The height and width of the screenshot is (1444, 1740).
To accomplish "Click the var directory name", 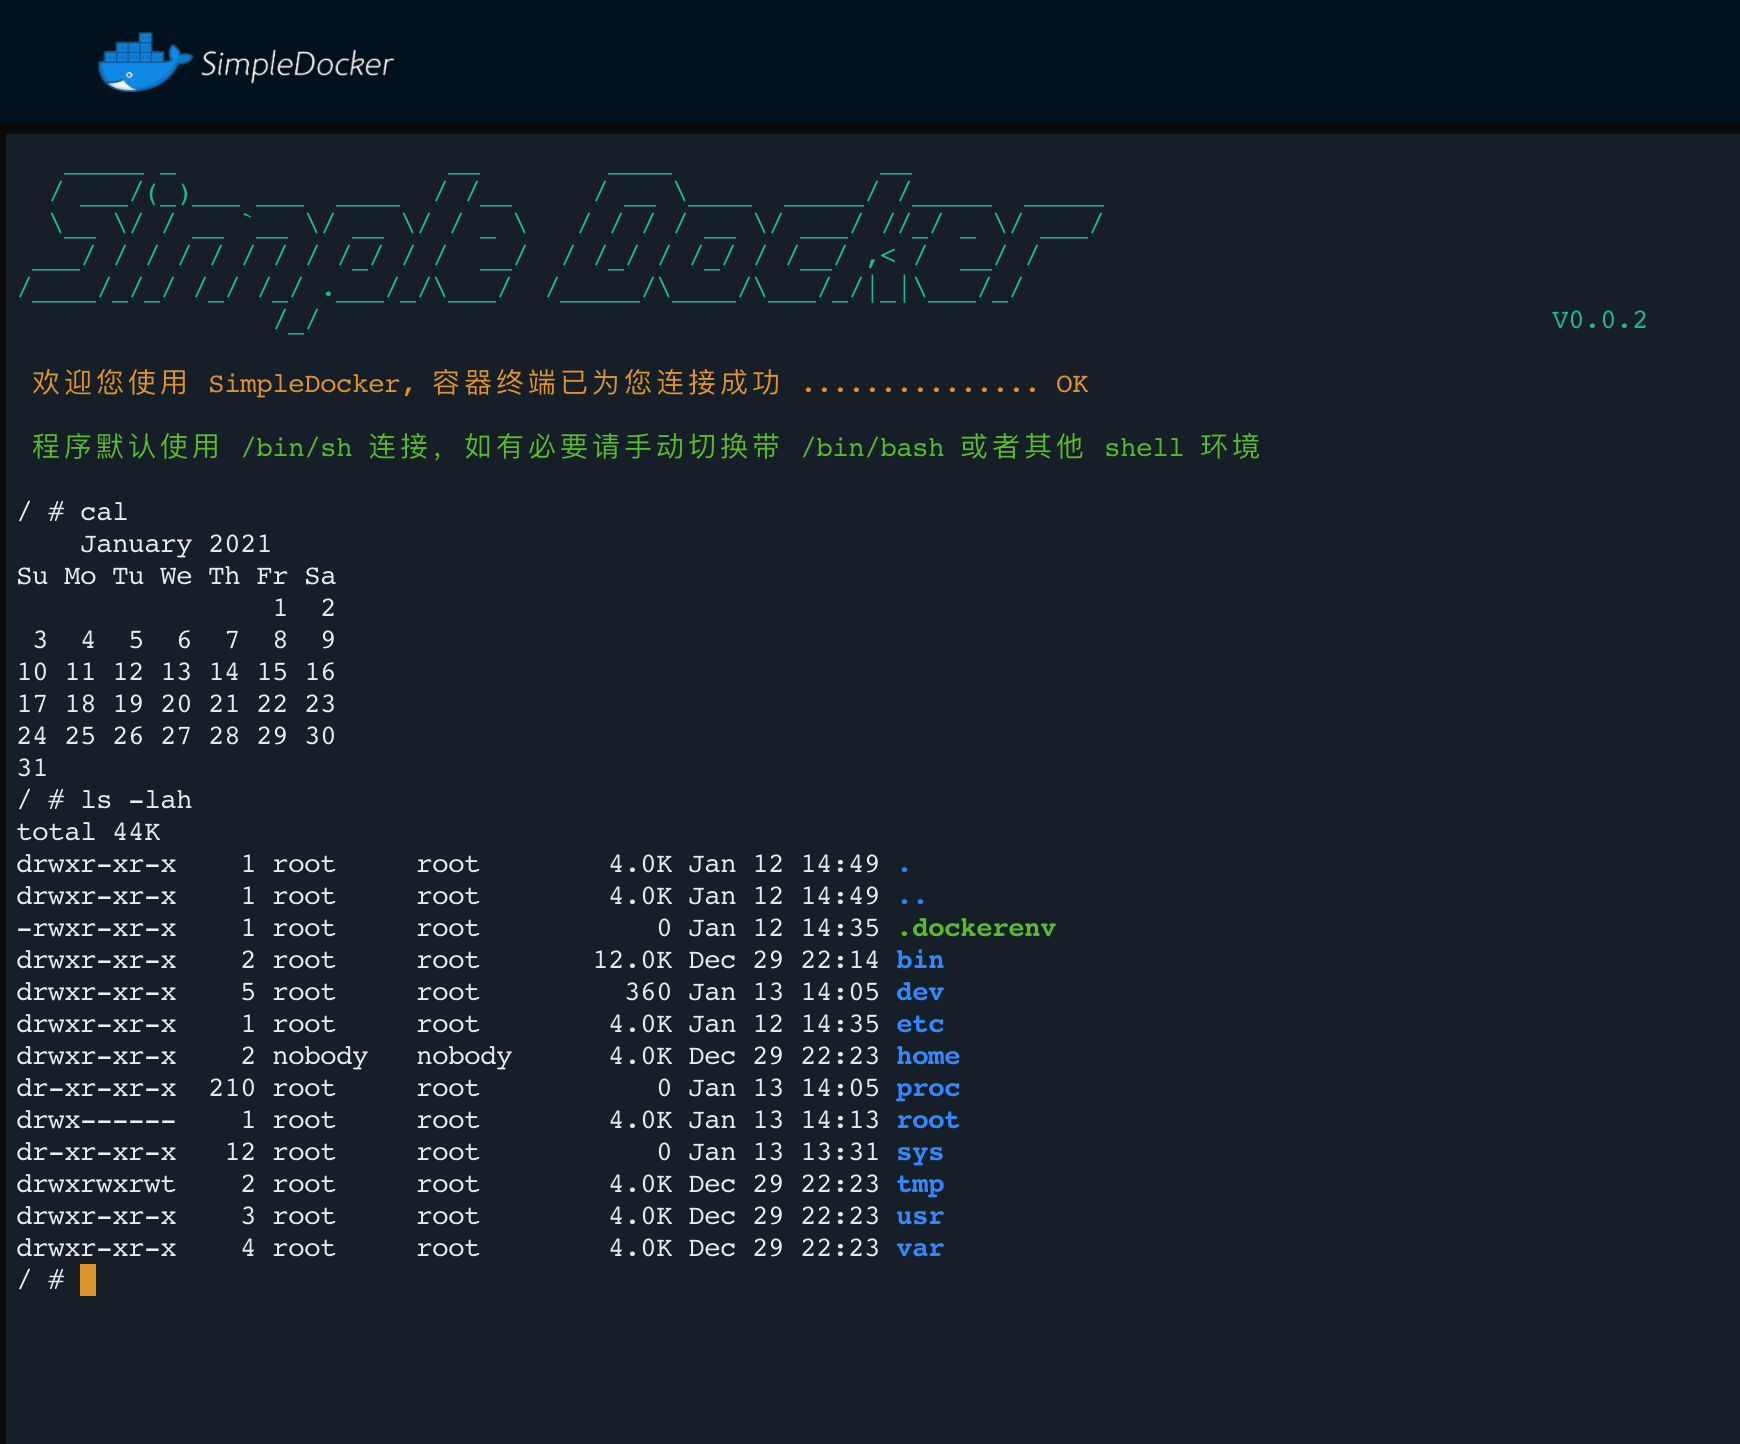I will click(x=920, y=1248).
